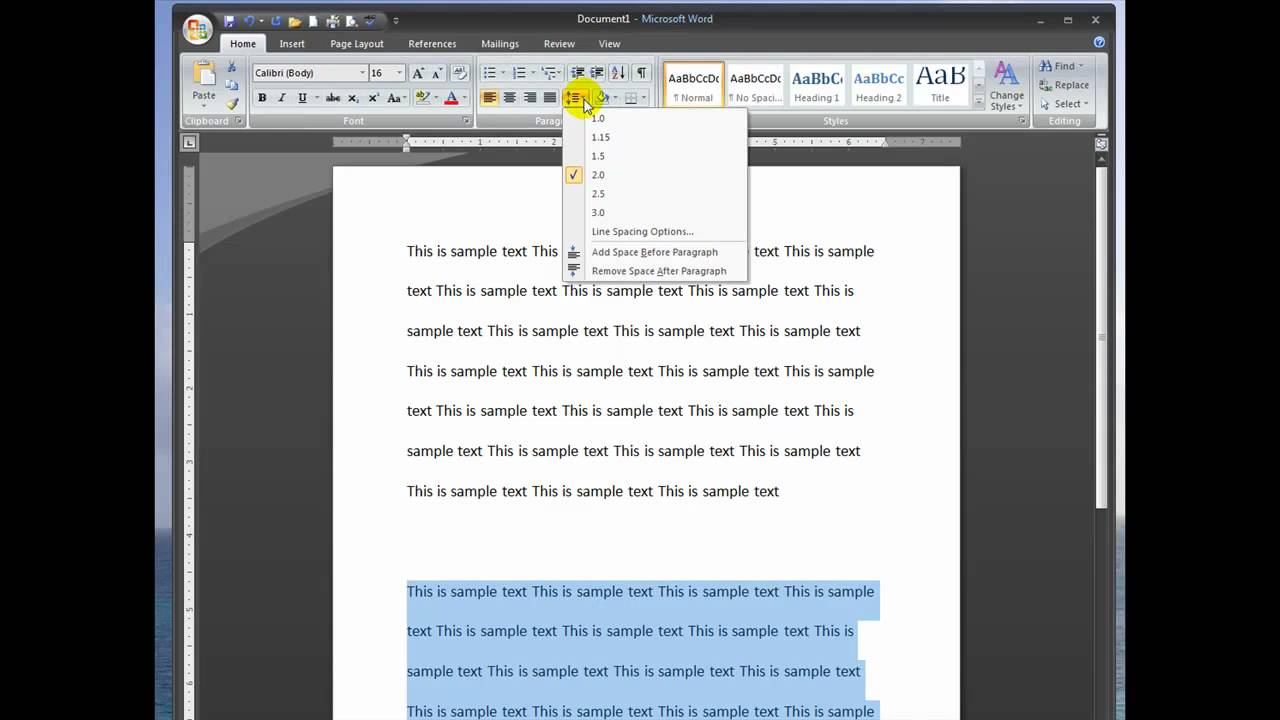The width and height of the screenshot is (1280, 720).
Task: Toggle Justify alignment
Action: coord(550,98)
